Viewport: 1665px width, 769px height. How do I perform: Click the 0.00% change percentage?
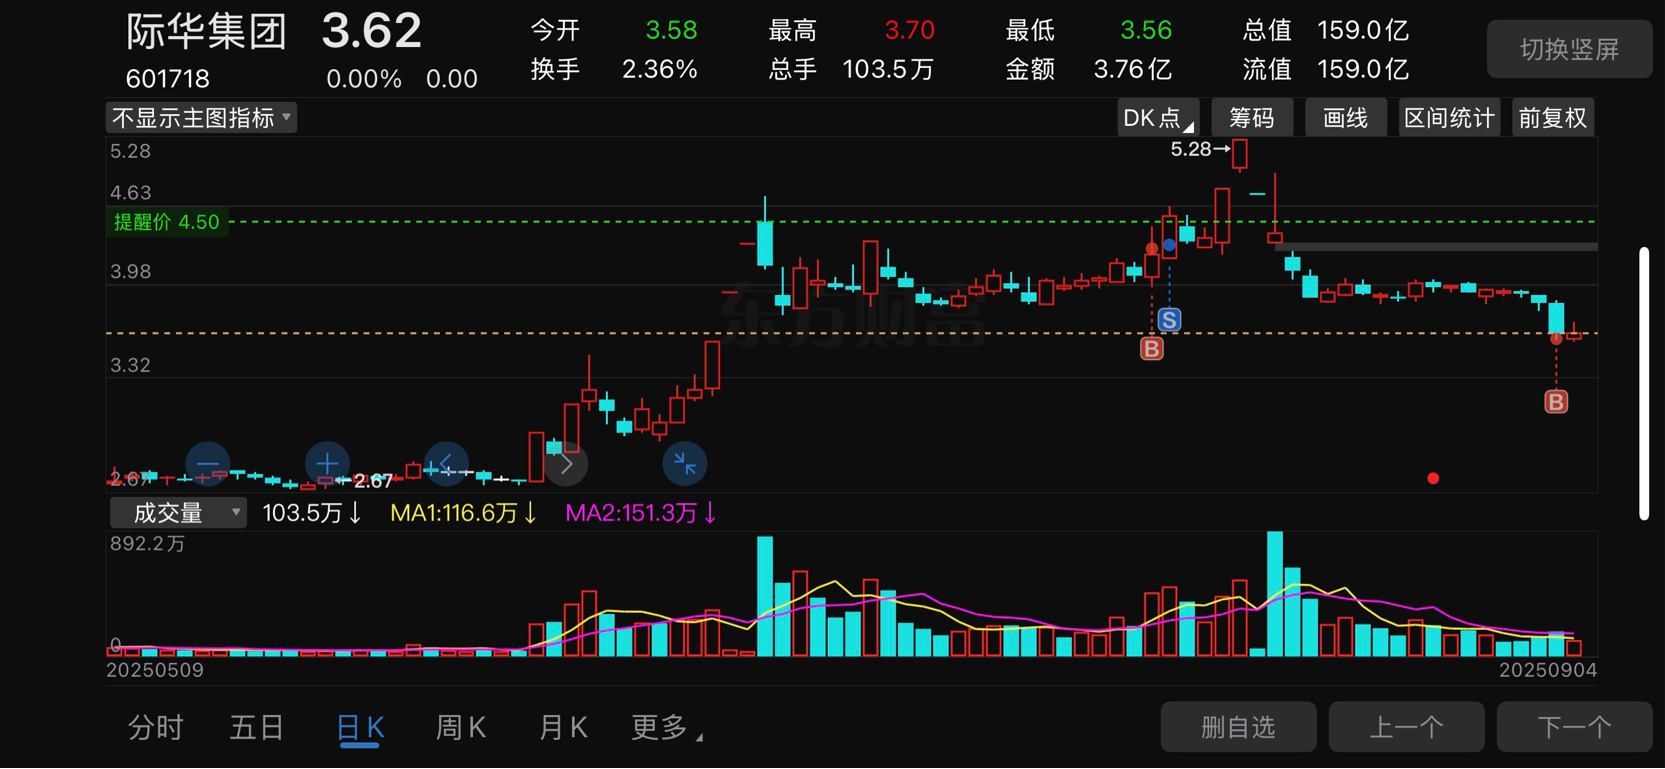point(364,79)
